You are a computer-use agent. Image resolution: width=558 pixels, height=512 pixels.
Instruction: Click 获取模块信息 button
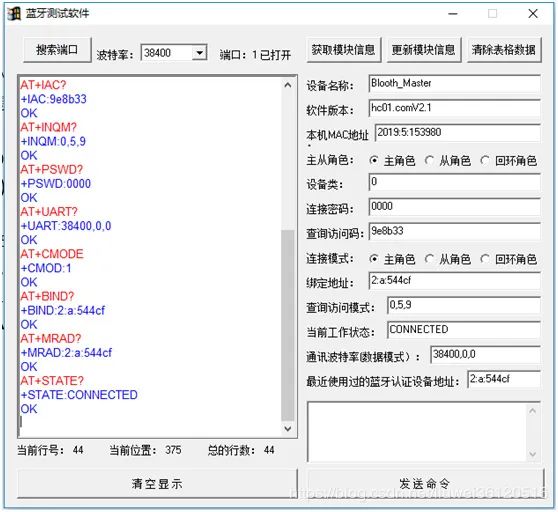tap(344, 50)
